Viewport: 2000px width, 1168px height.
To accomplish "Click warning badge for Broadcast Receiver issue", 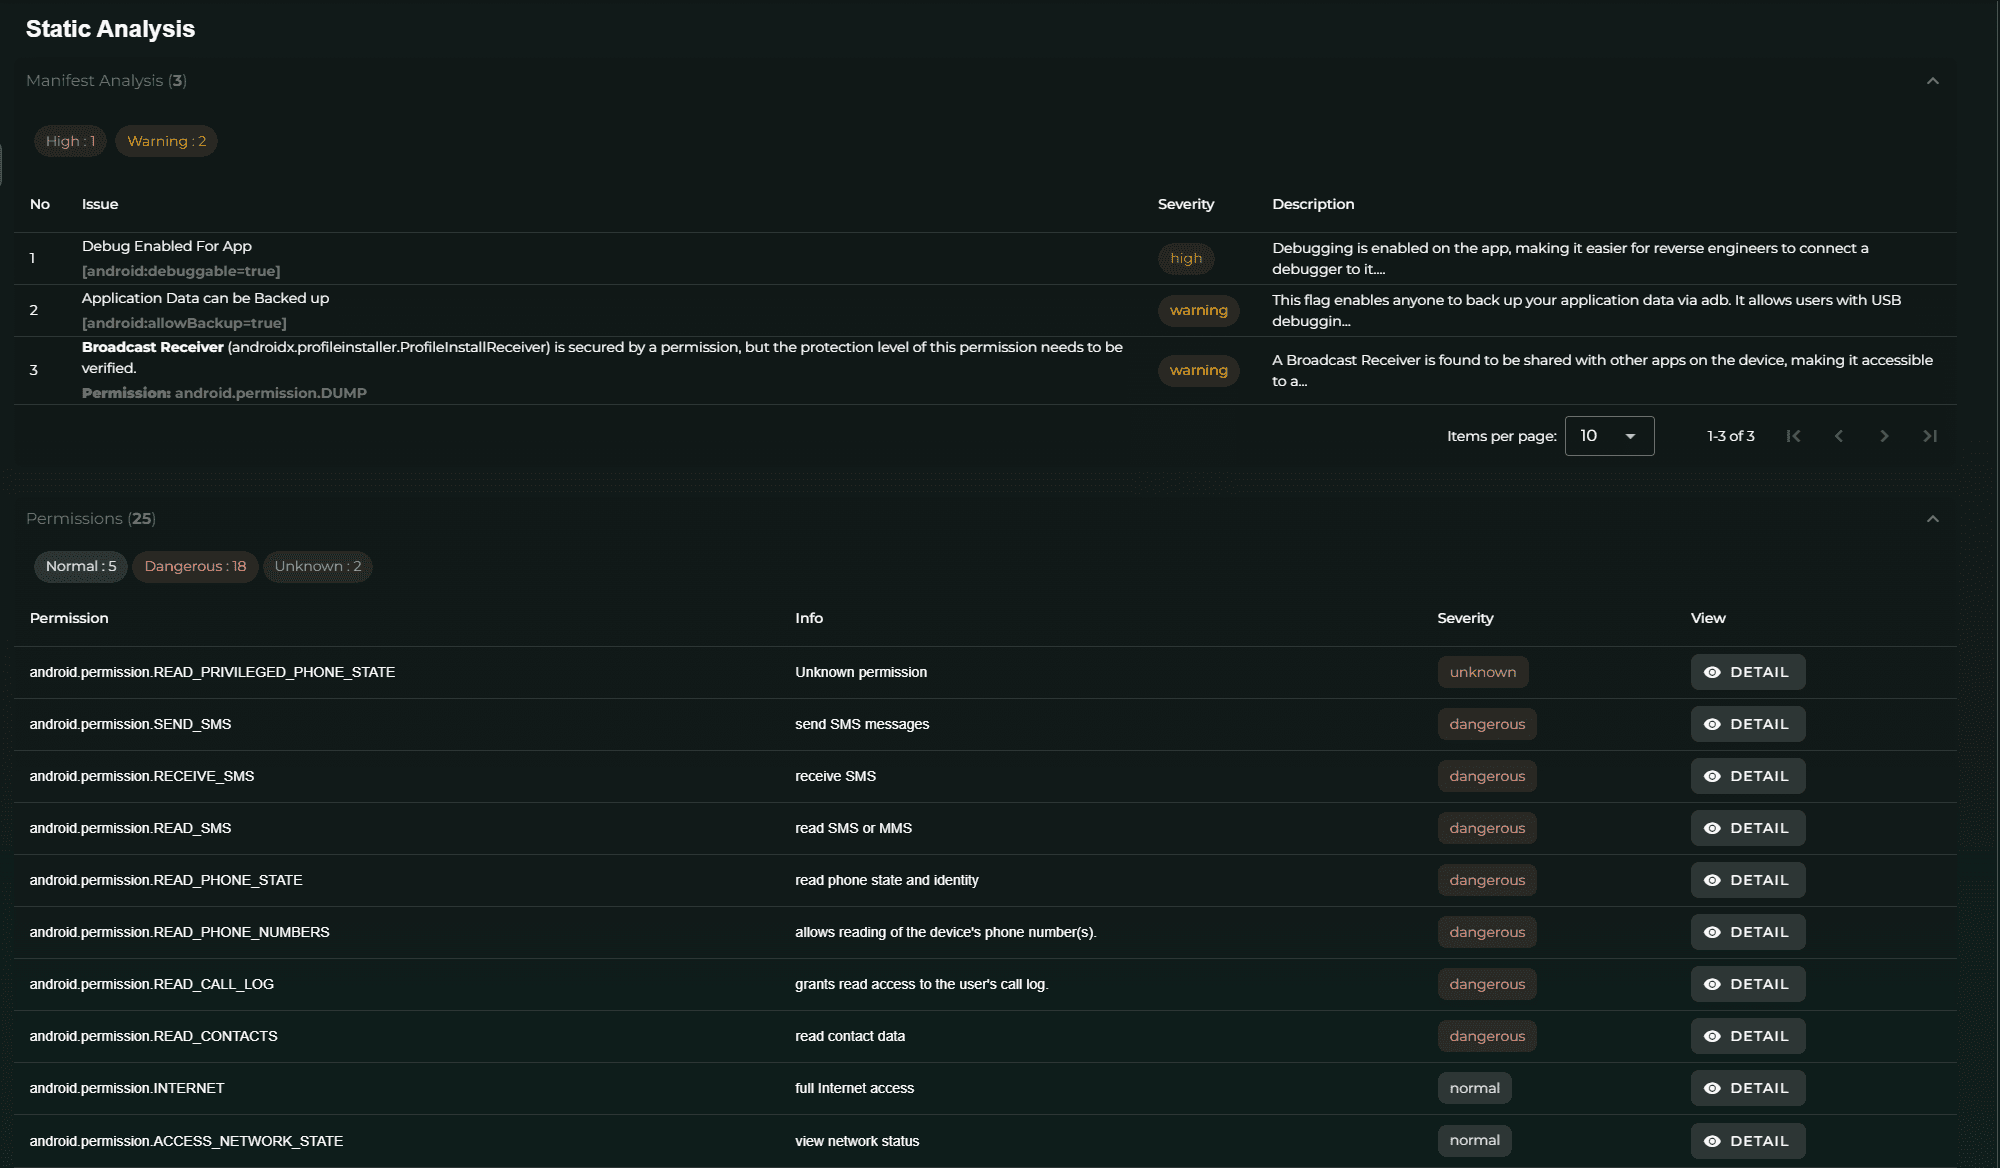I will tap(1198, 370).
